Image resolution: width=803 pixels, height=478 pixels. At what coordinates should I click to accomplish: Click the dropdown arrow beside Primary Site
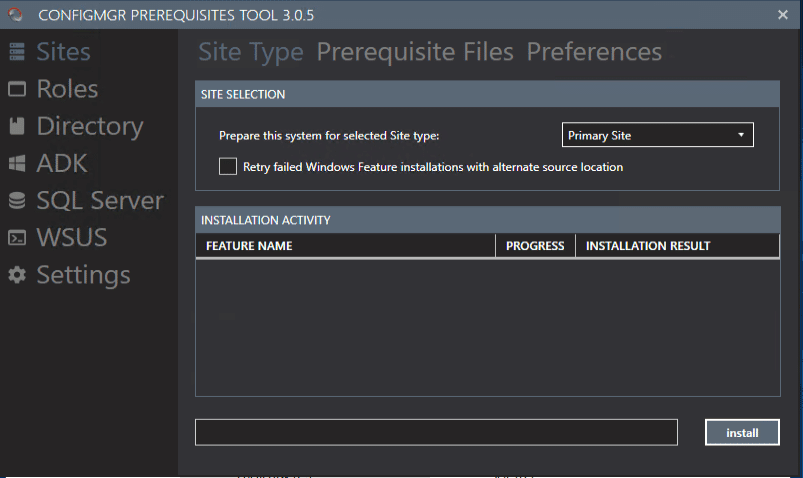click(741, 135)
